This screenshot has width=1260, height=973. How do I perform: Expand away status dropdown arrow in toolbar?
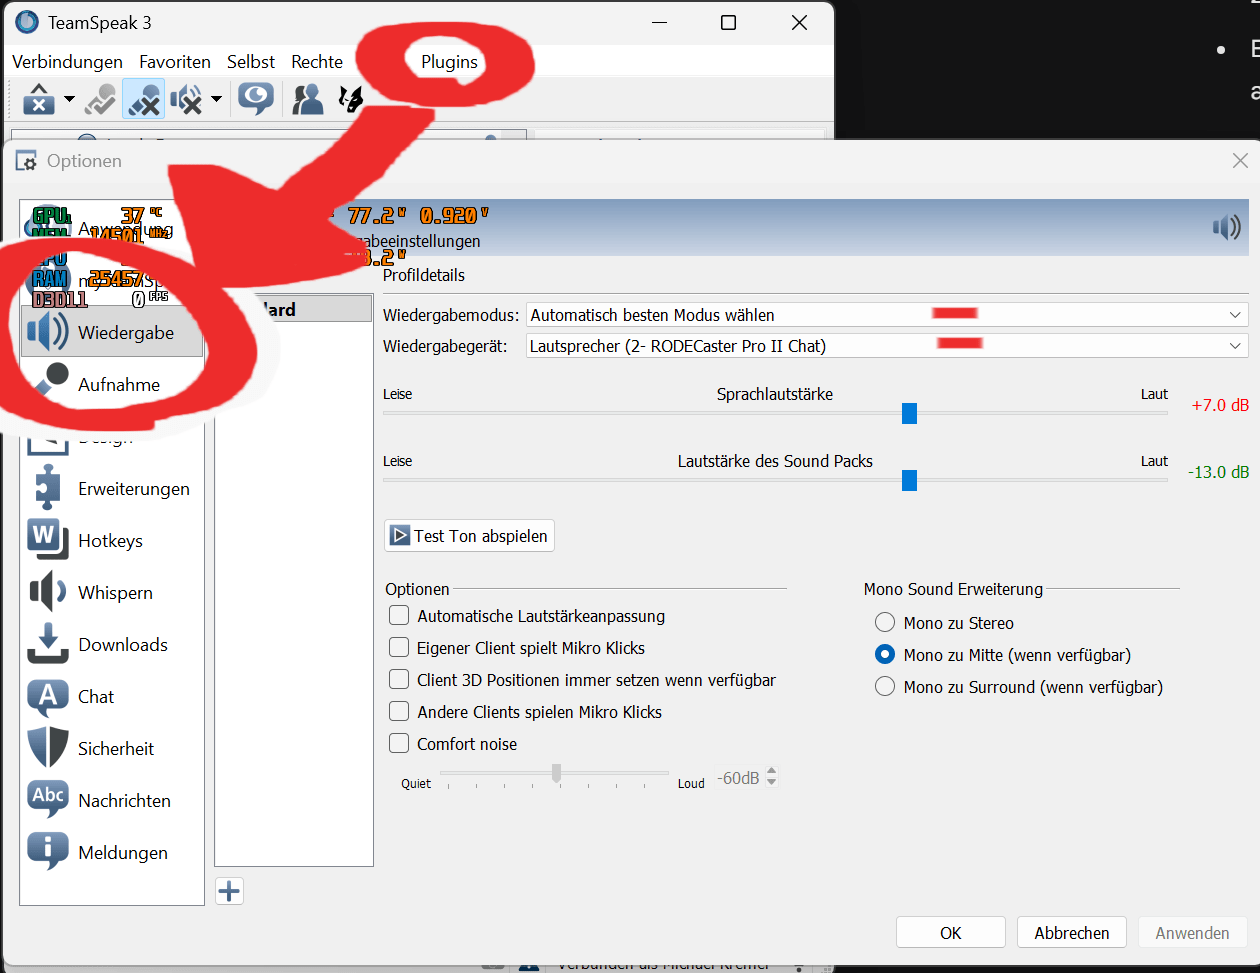click(69, 99)
